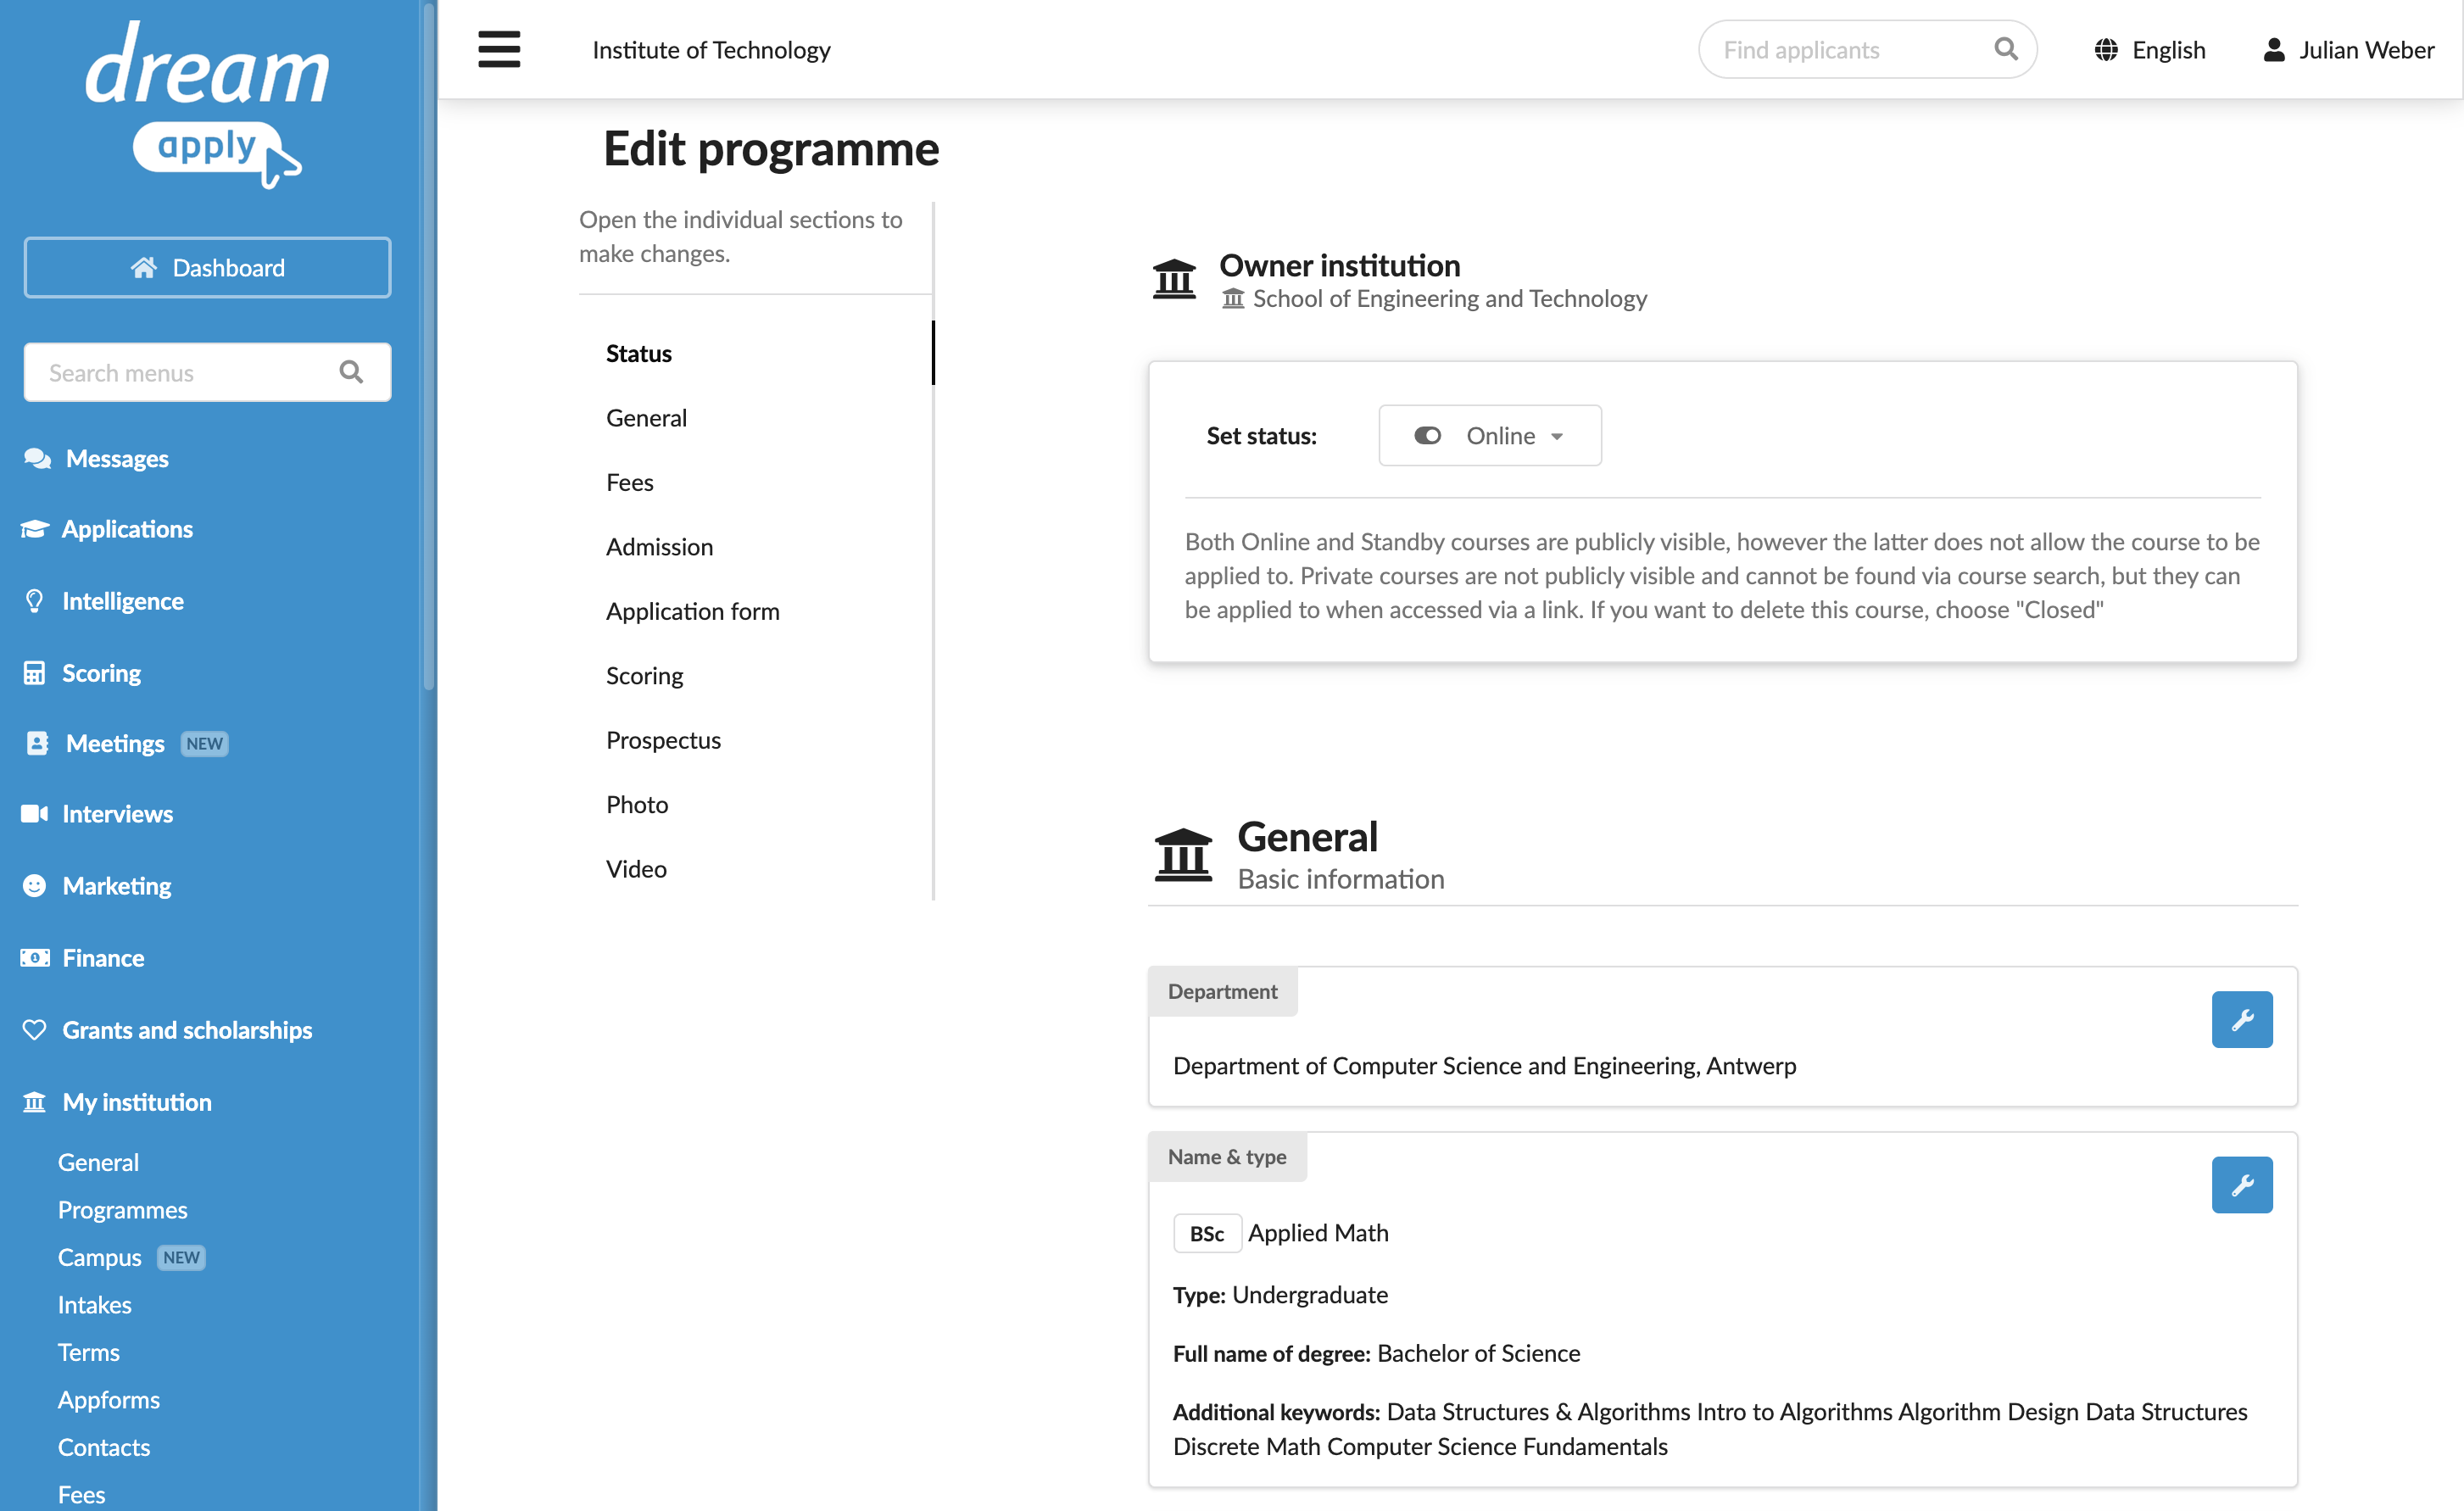Open Intelligence in the sidebar

click(123, 601)
